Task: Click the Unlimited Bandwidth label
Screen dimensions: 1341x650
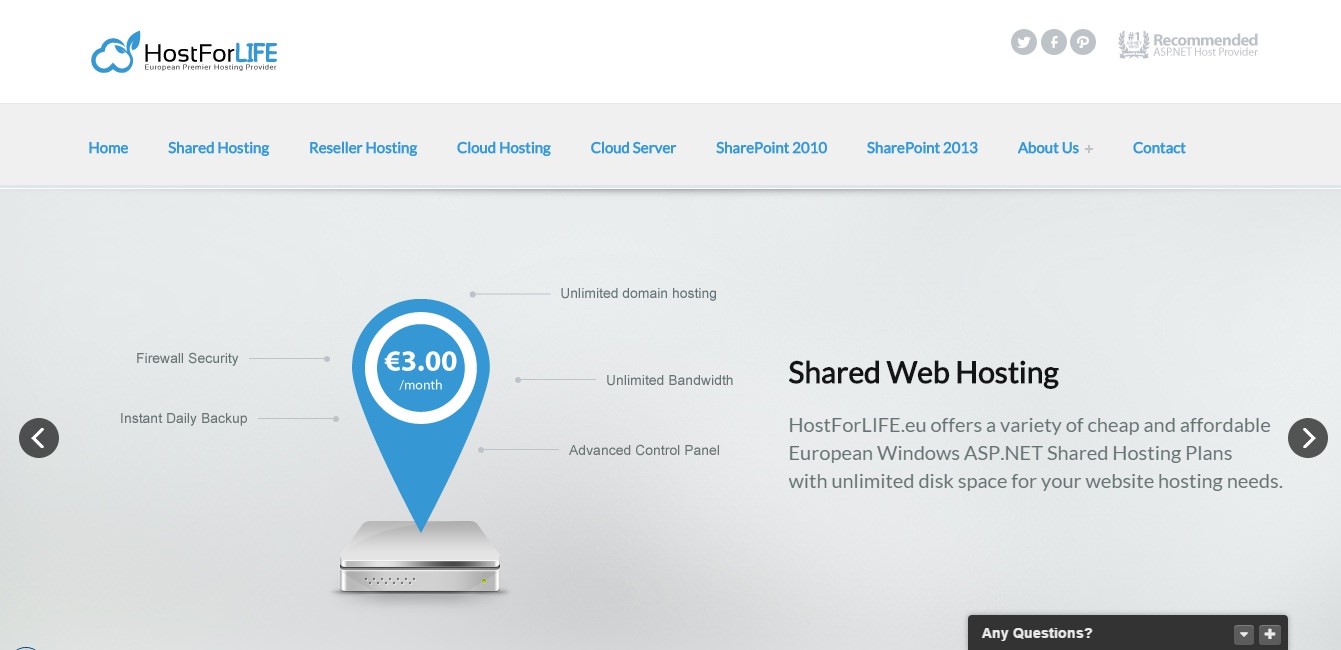Action: click(669, 380)
